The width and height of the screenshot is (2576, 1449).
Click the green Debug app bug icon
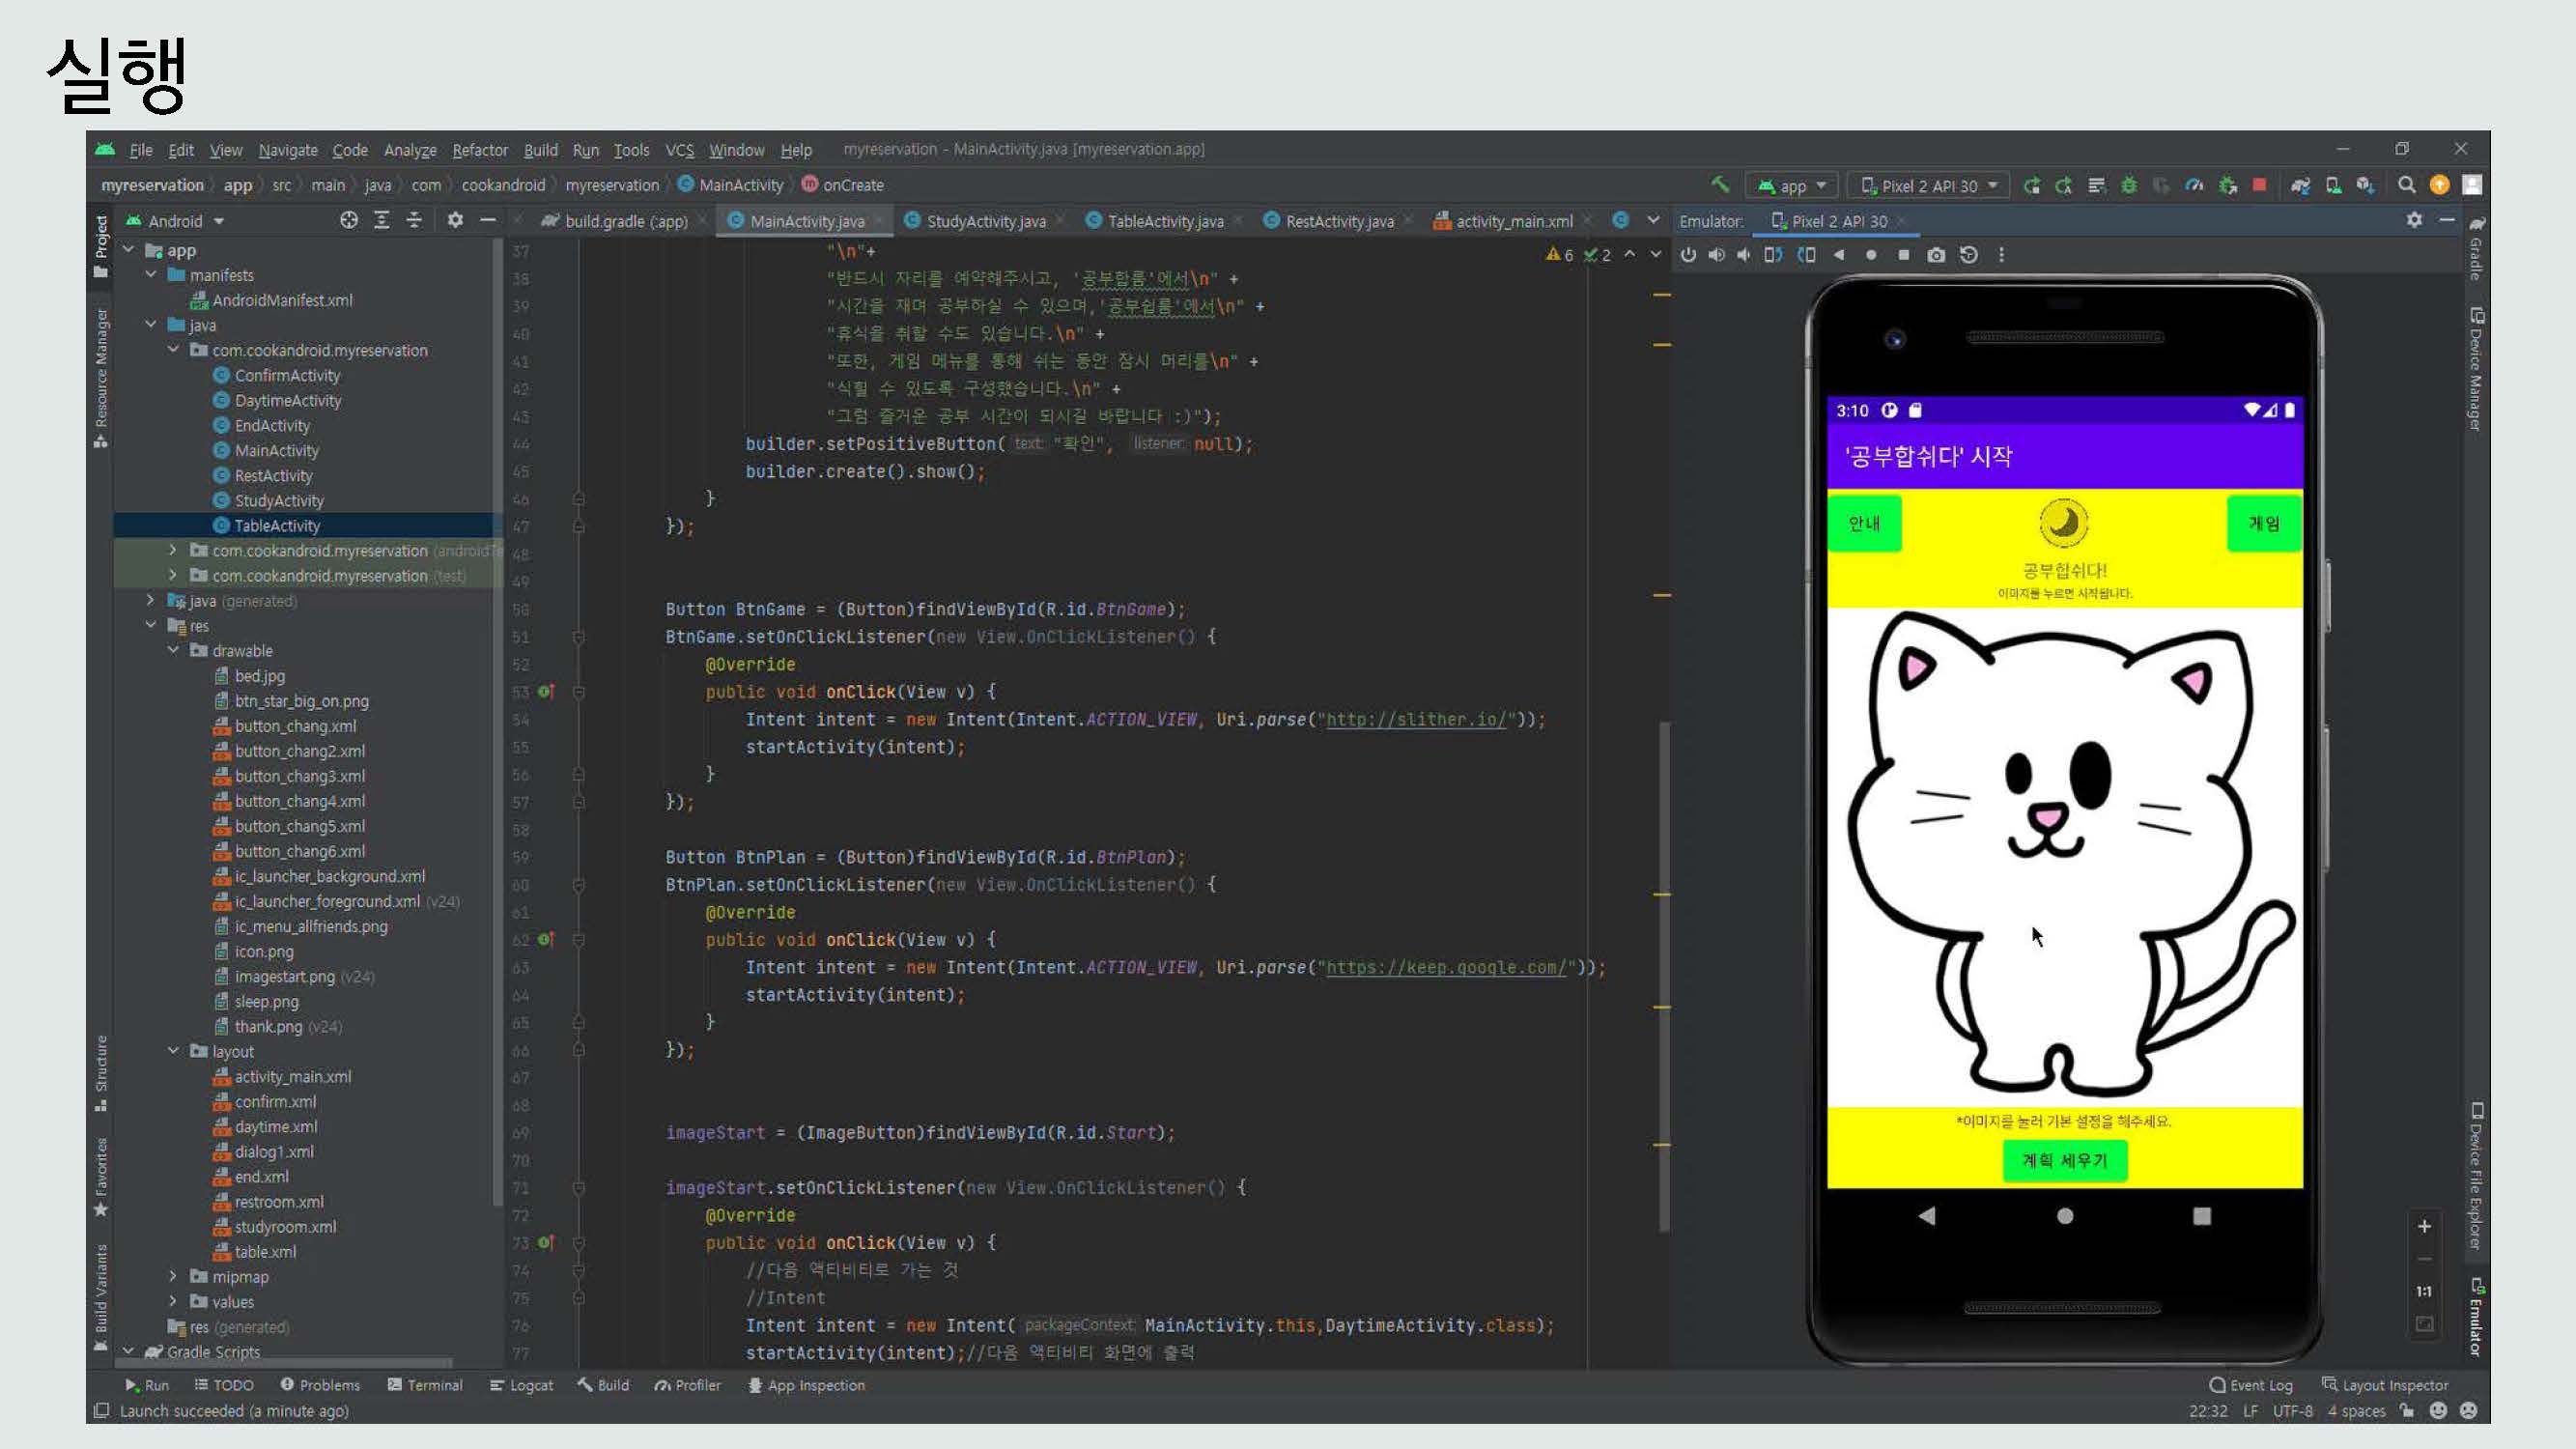tap(2129, 185)
